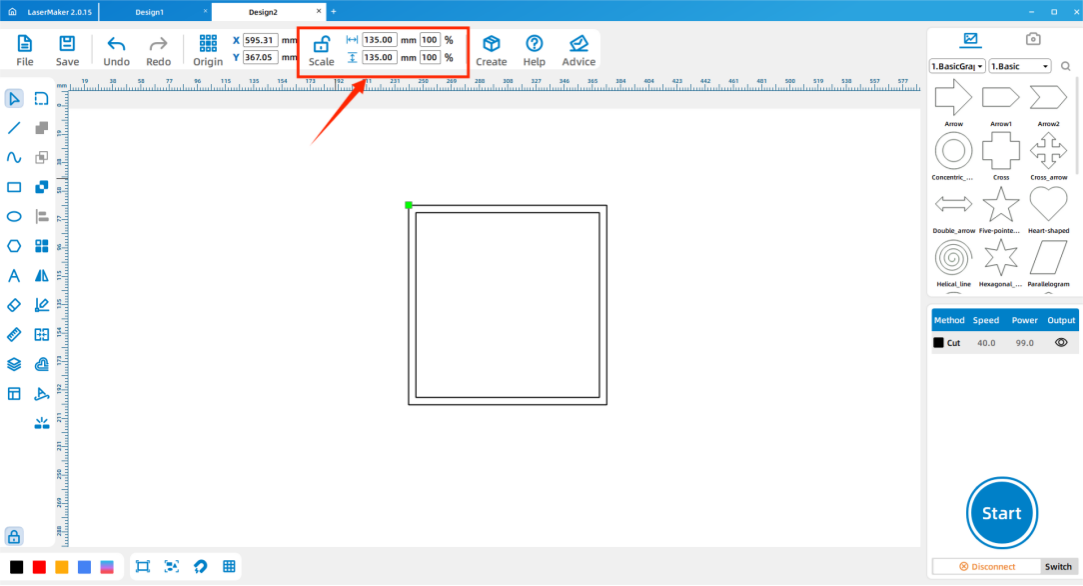Search the shape library with magnifier
This screenshot has height=586, width=1083.
[1066, 66]
